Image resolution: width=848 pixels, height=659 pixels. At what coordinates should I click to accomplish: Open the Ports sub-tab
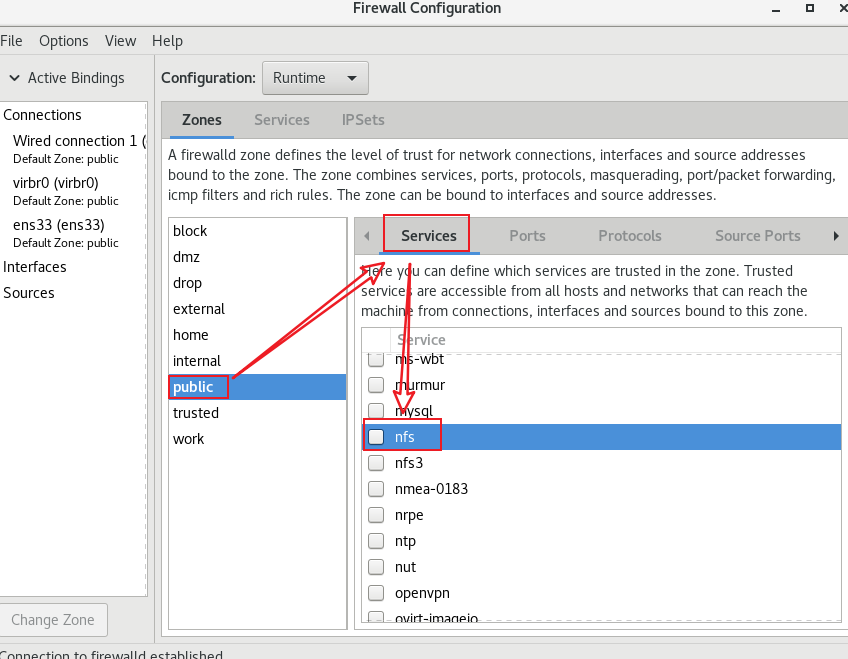click(527, 236)
